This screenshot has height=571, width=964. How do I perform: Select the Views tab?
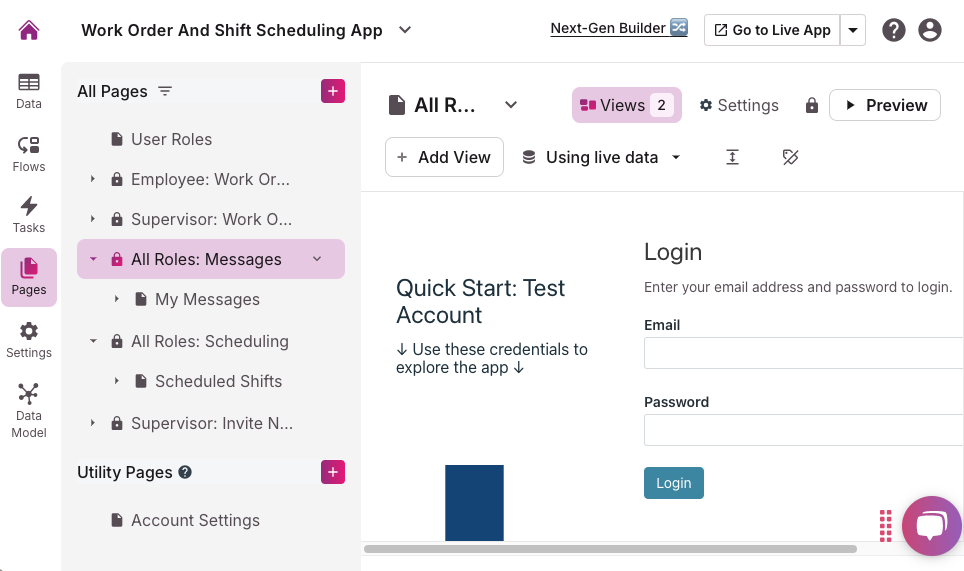626,105
